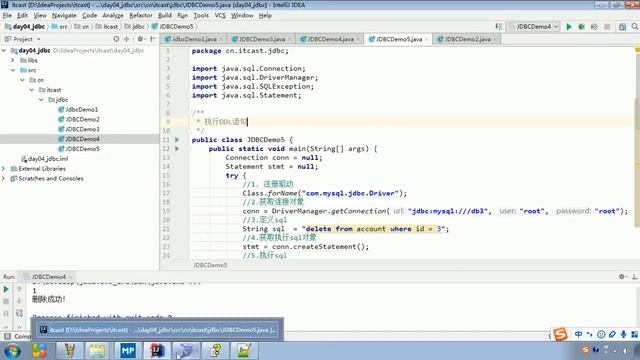Collapse the cn package node
Screen dimensions: 640x360
click(x=22, y=80)
